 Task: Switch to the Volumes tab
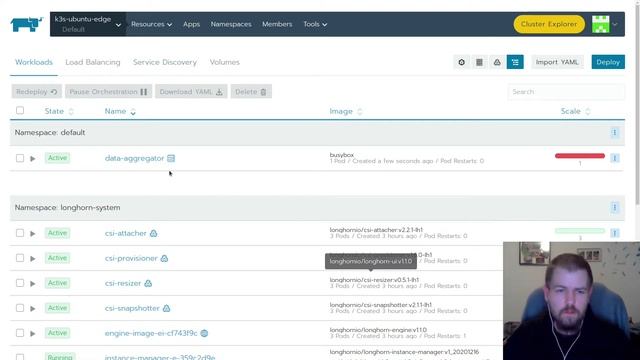(x=224, y=62)
